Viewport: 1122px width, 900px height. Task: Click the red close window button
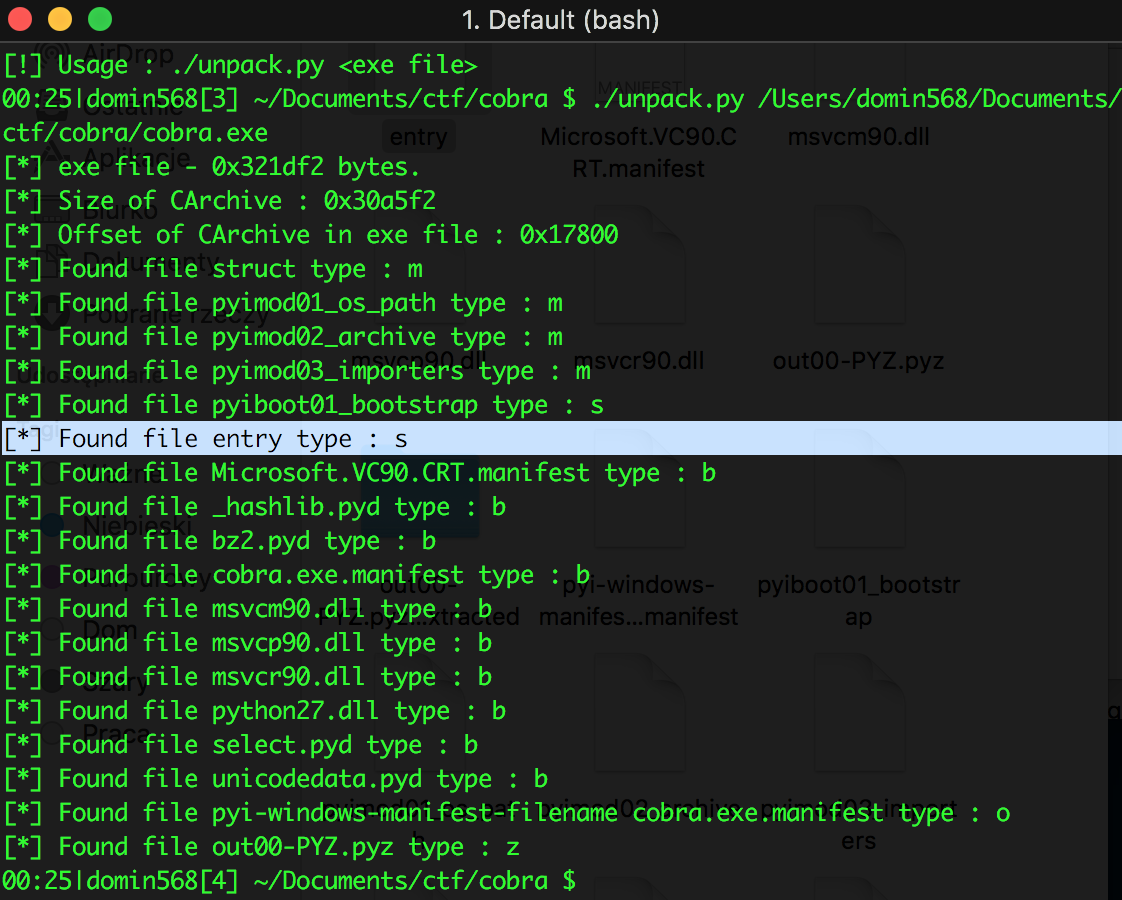pyautogui.click(x=20, y=19)
